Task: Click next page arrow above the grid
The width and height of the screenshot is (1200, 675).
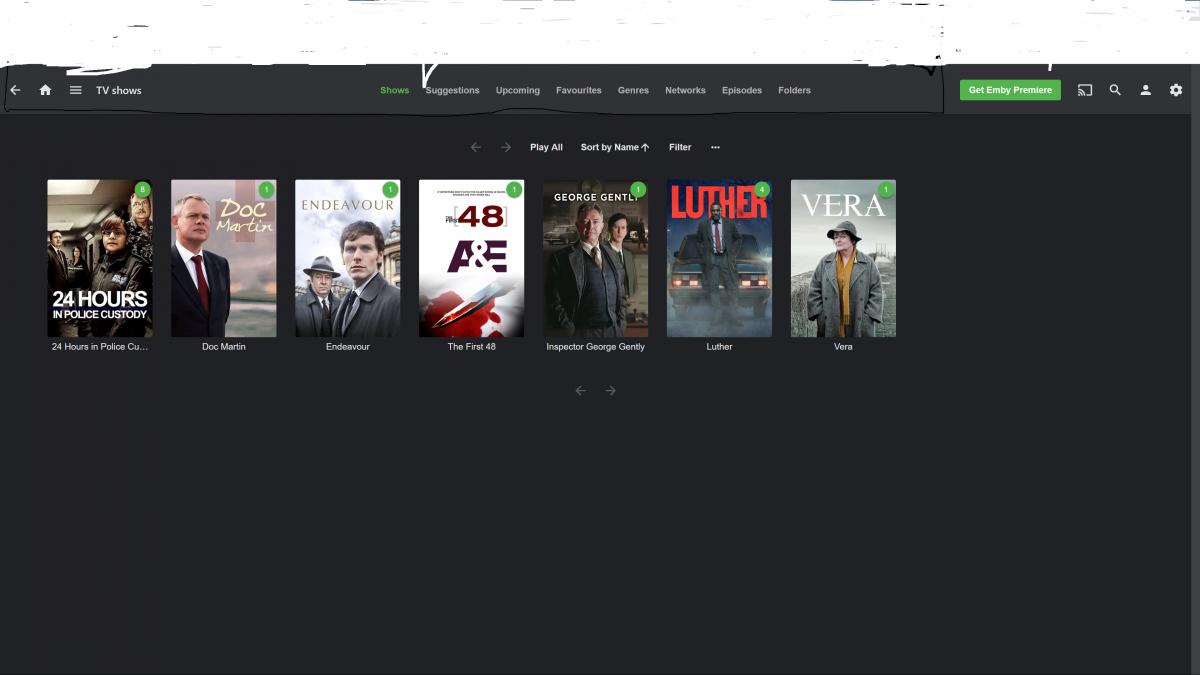Action: pos(506,147)
